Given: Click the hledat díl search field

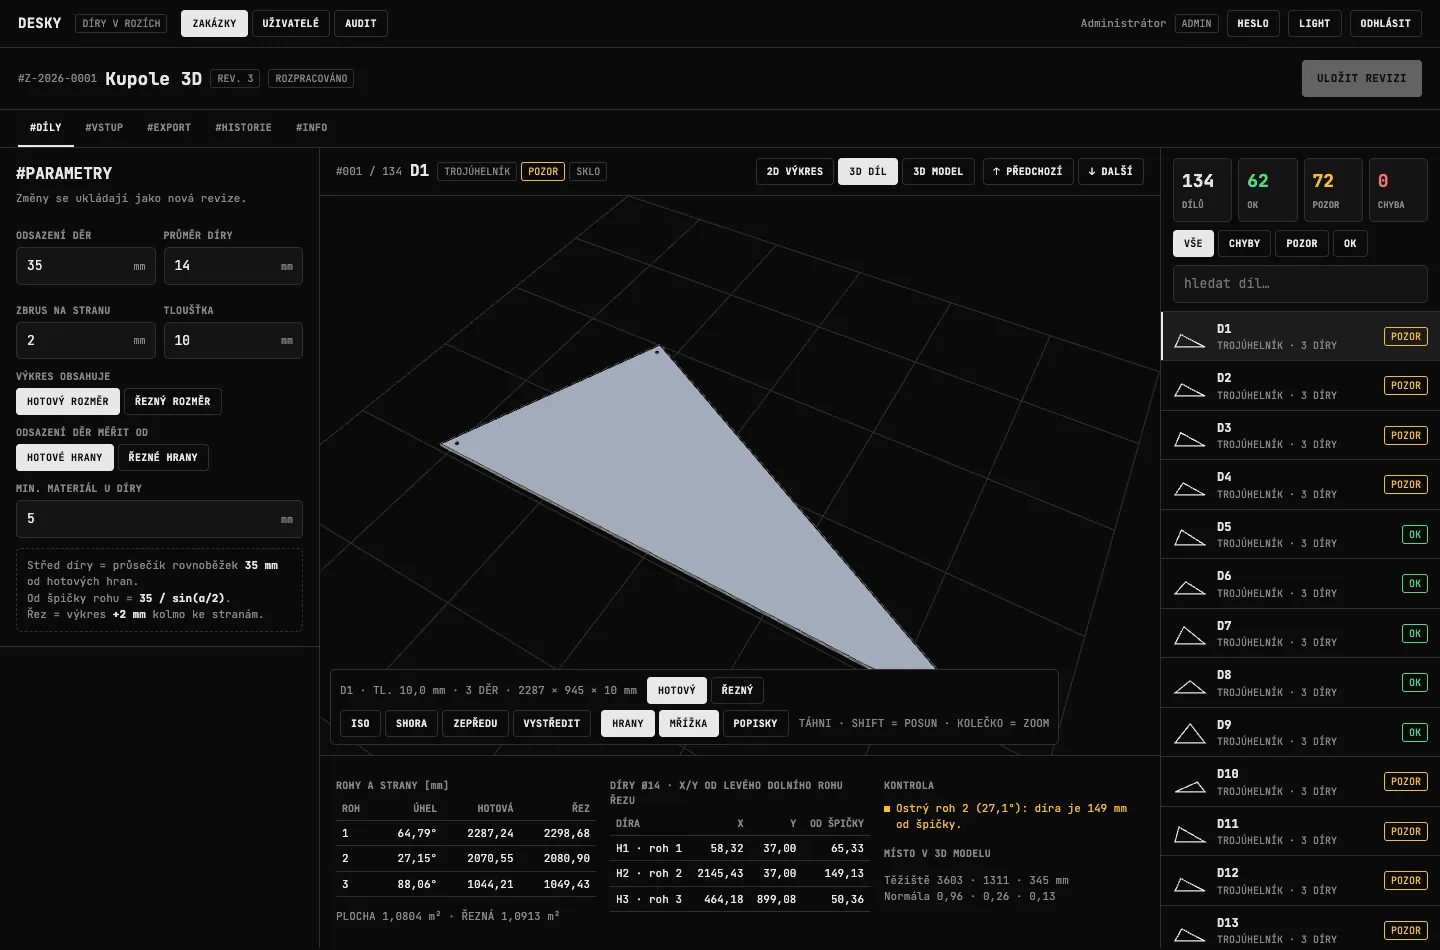Looking at the screenshot, I should click(x=1300, y=284).
